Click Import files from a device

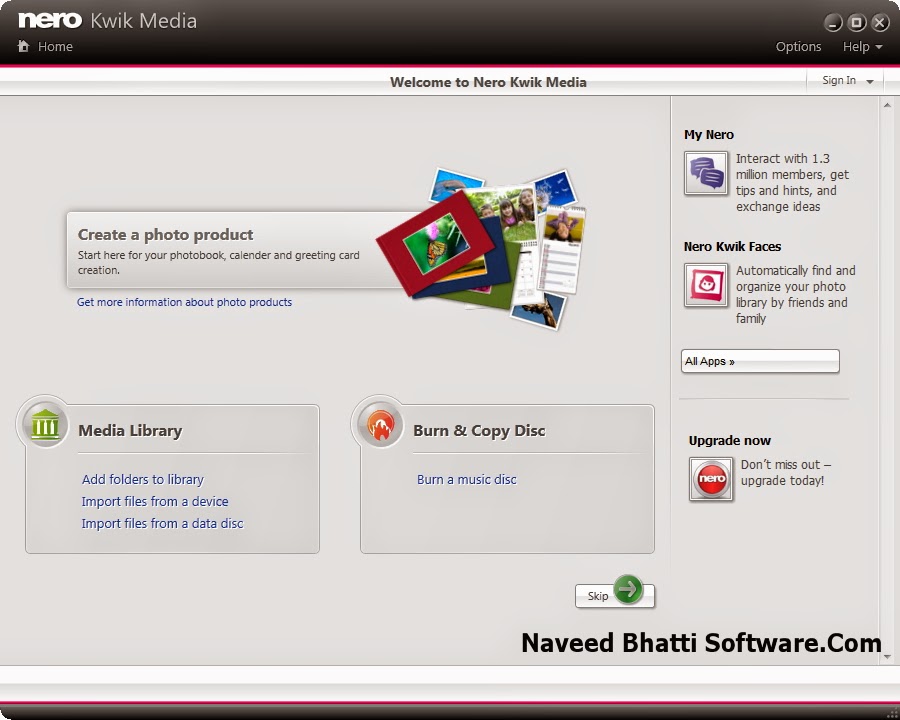(155, 501)
